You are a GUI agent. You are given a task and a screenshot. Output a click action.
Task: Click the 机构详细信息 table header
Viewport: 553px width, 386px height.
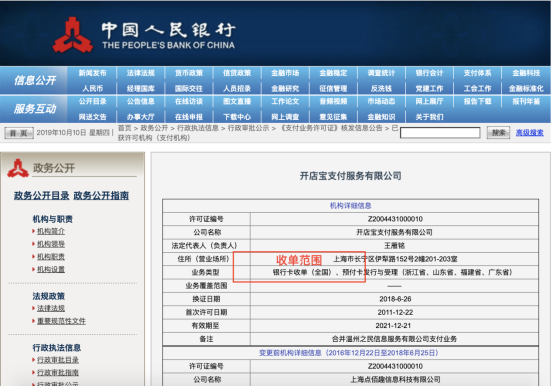[350, 206]
